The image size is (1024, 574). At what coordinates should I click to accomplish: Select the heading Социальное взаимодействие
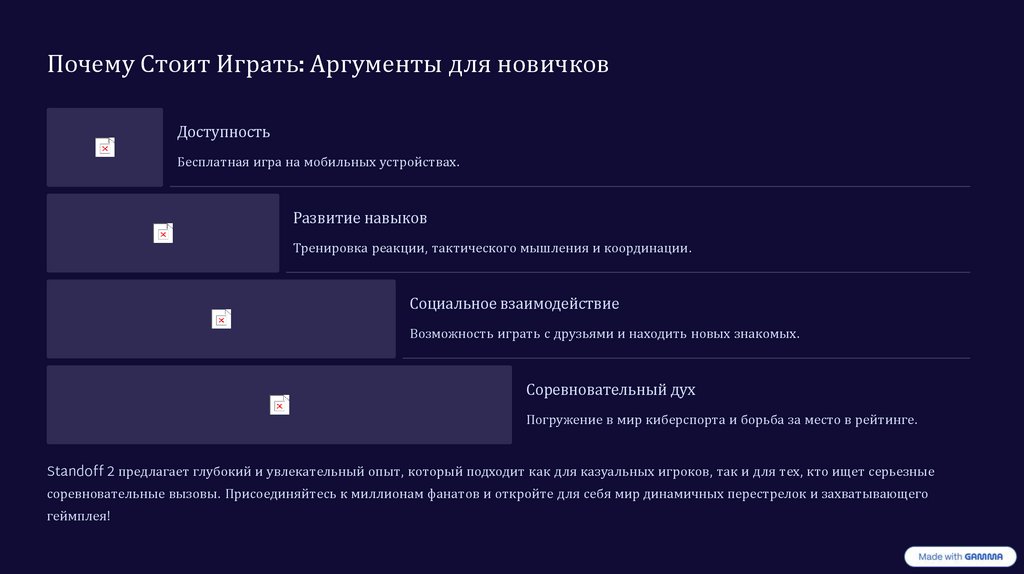tap(514, 304)
